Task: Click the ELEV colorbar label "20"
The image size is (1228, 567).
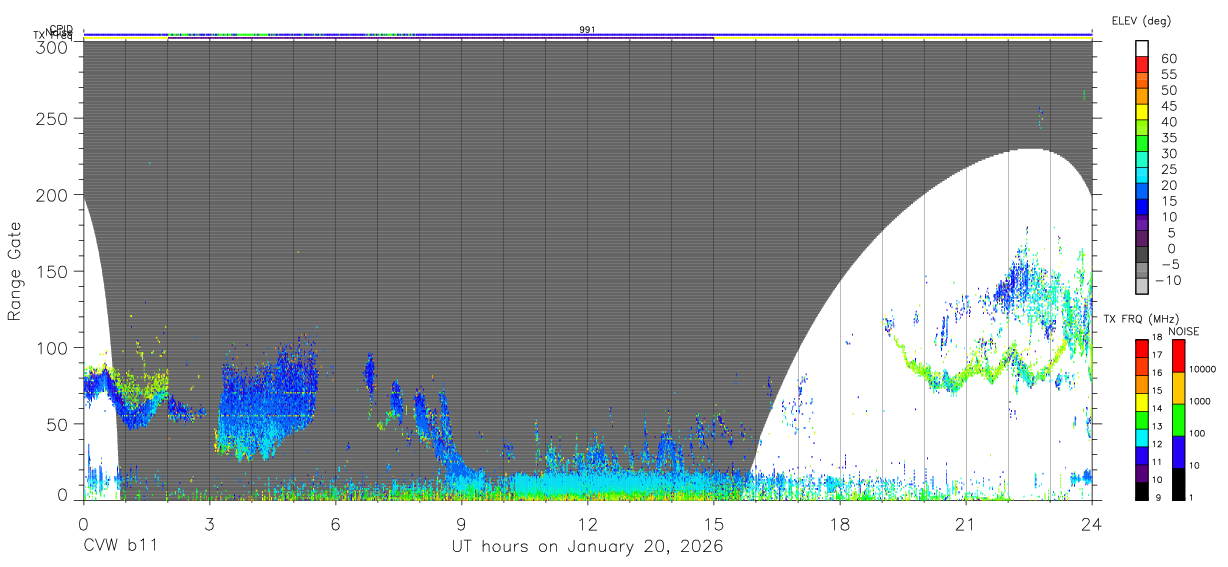Action: point(1168,186)
